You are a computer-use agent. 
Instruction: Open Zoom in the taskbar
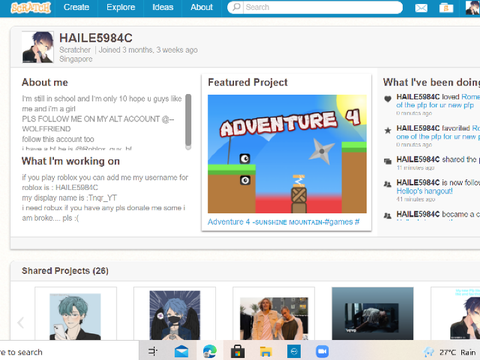[x=322, y=352]
